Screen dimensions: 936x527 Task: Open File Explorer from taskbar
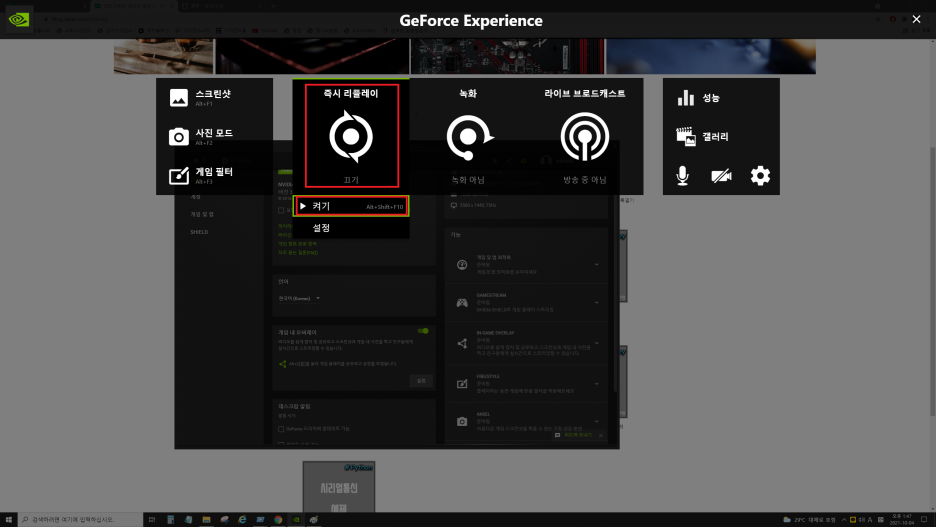click(206, 519)
